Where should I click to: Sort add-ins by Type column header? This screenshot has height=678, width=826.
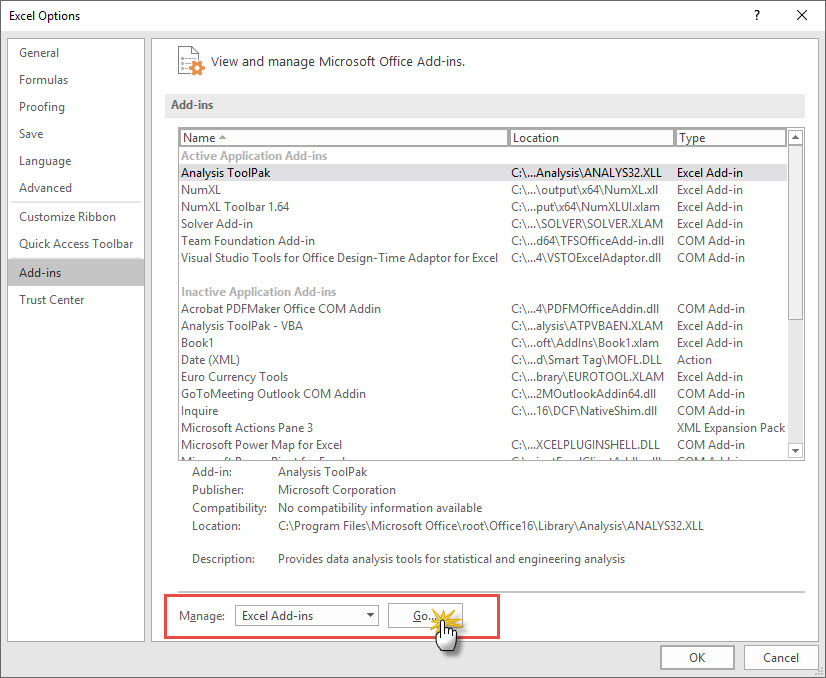(729, 138)
